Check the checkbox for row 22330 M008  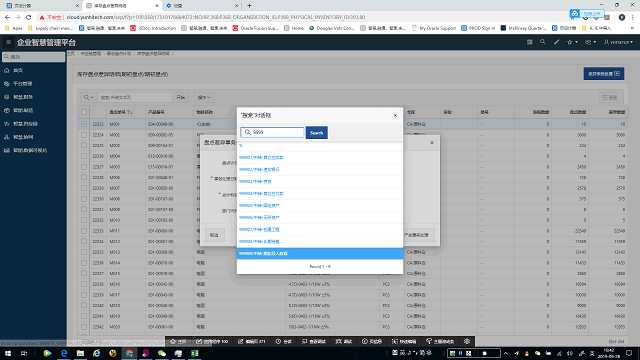point(84,199)
